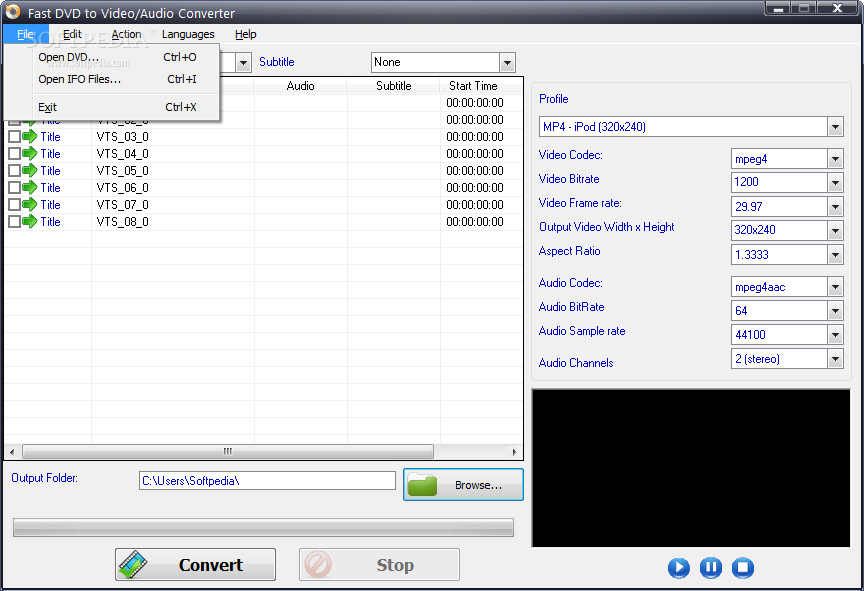The image size is (864, 591).
Task: Click the scroll right arrow of title list
Action: (x=514, y=452)
